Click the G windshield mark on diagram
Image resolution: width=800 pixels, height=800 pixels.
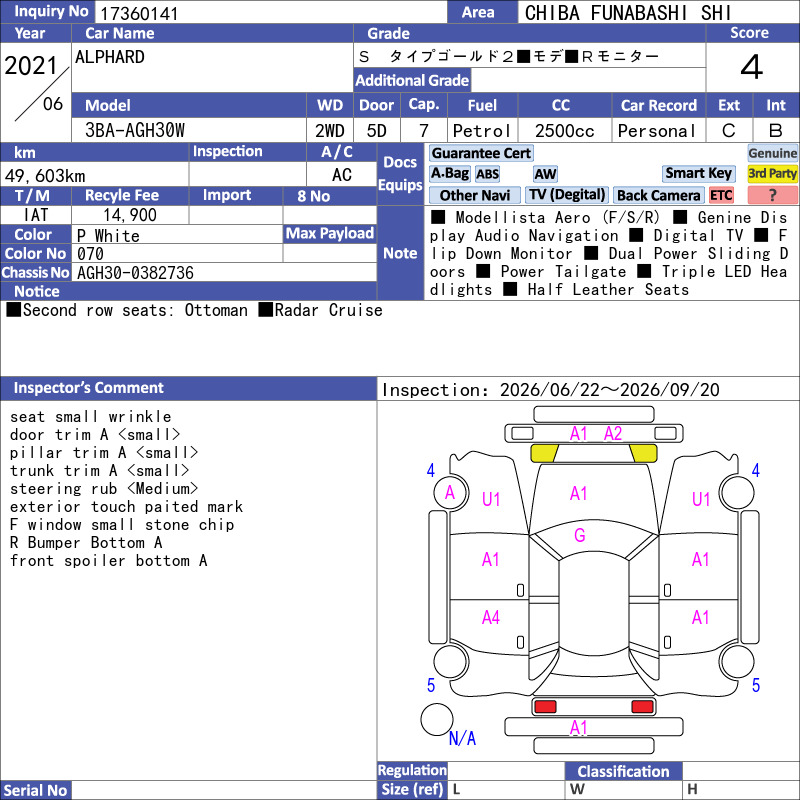[580, 535]
